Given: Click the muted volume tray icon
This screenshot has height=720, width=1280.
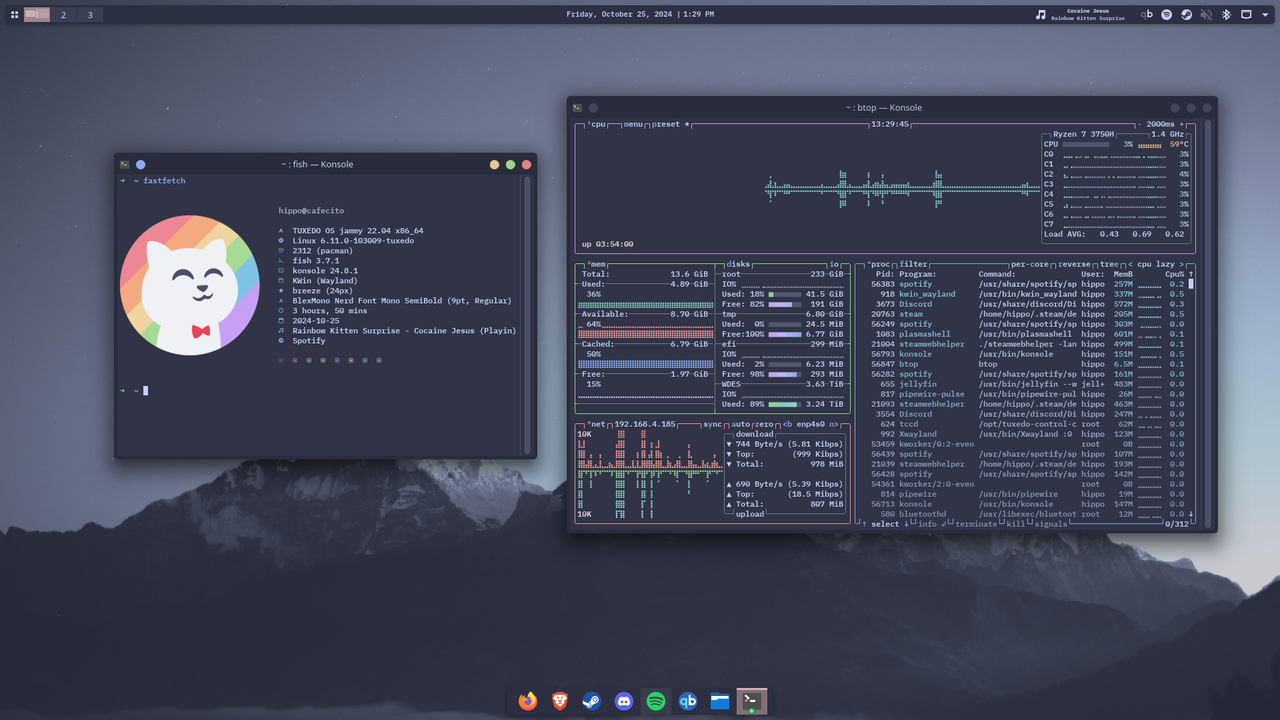Looking at the screenshot, I should [1206, 14].
